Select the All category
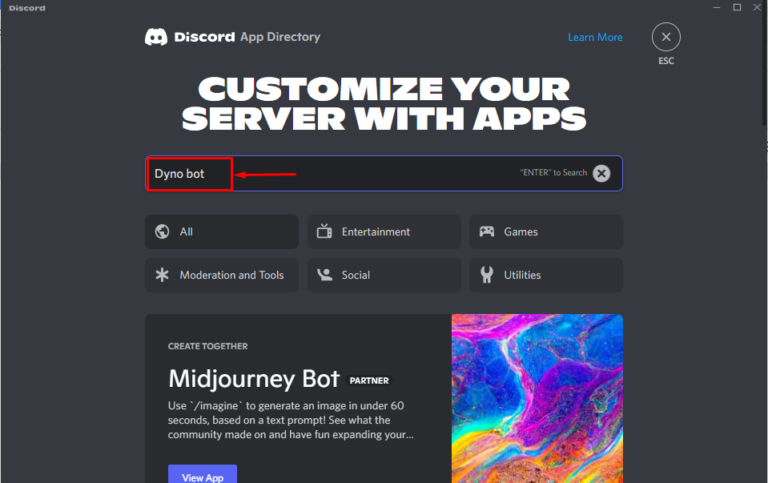768x483 pixels. point(222,232)
